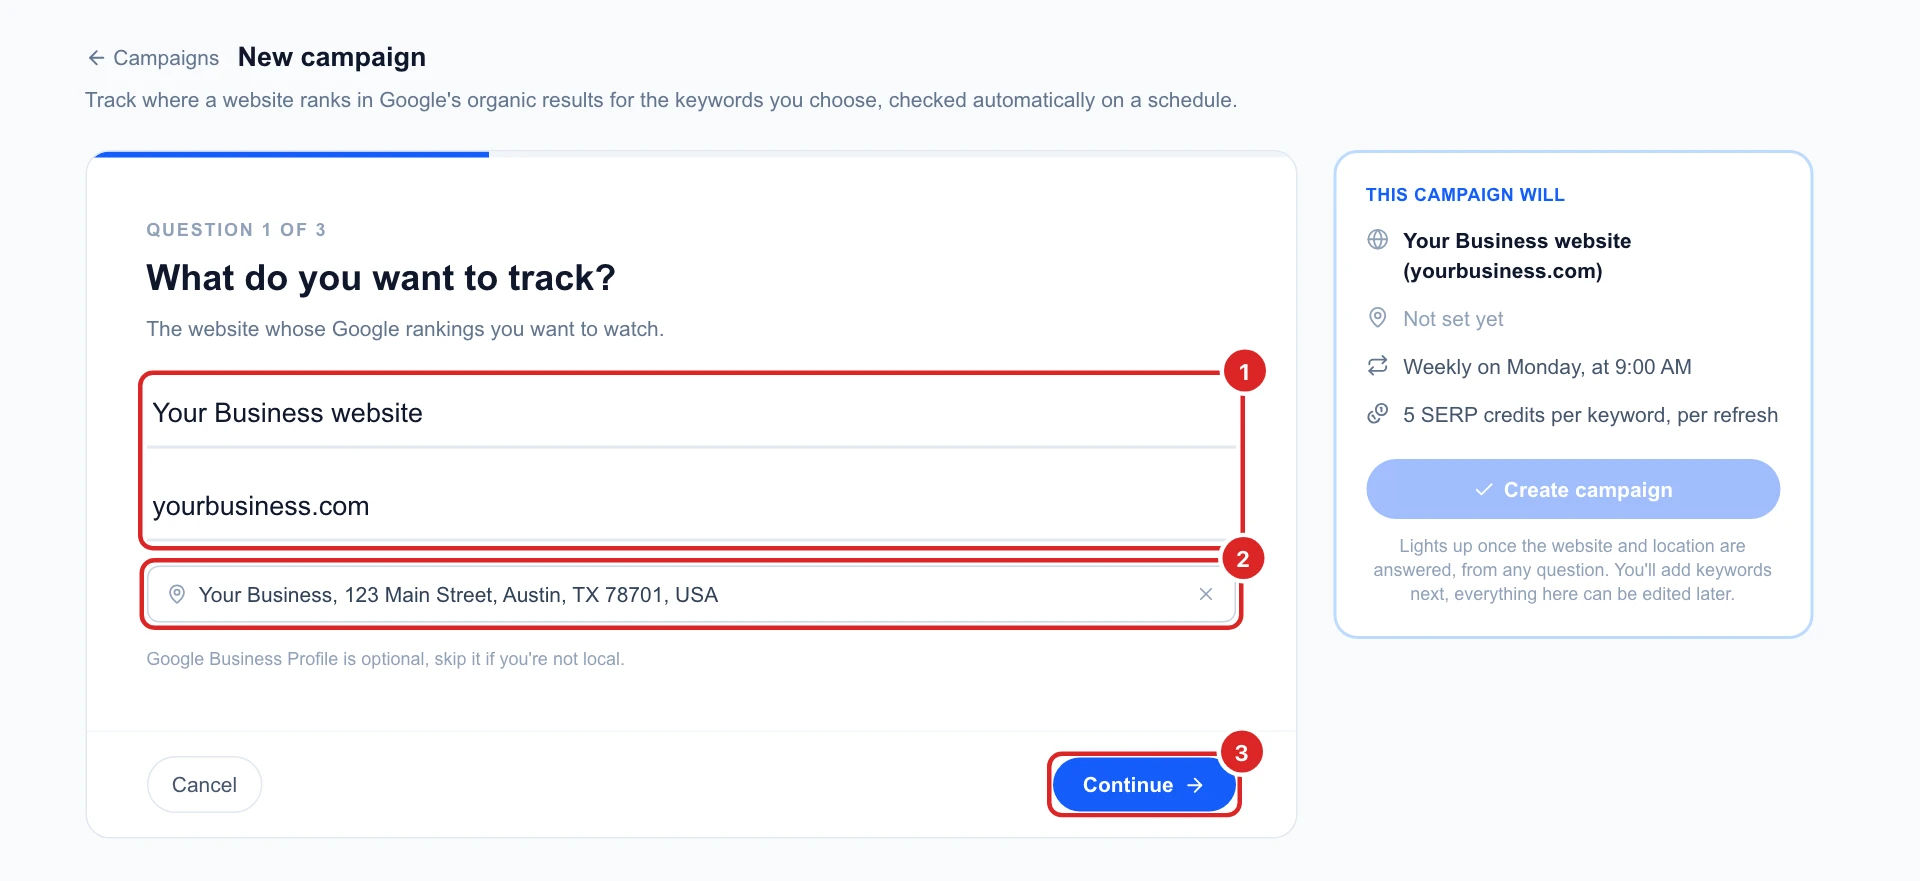Screen dimensions: 1920x881
Task: Click the Create campaign button
Action: click(1573, 489)
